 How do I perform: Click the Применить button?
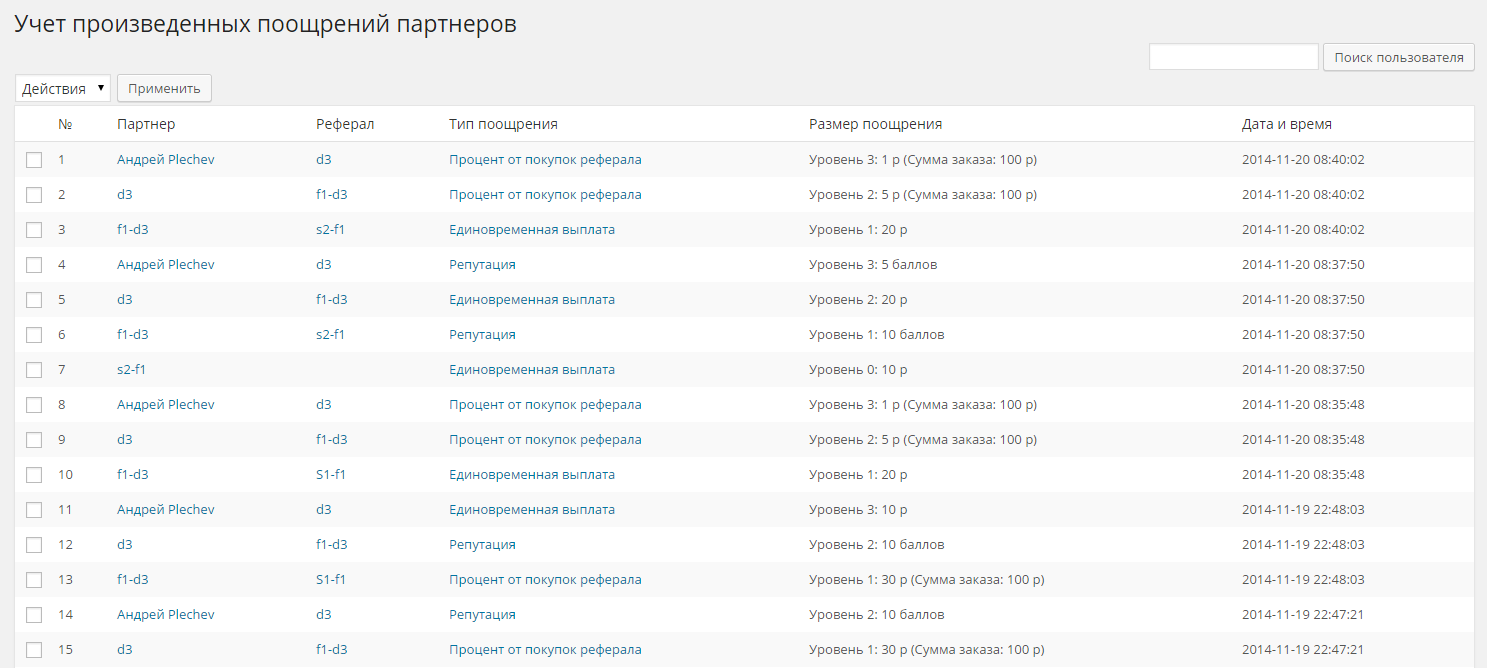[164, 88]
